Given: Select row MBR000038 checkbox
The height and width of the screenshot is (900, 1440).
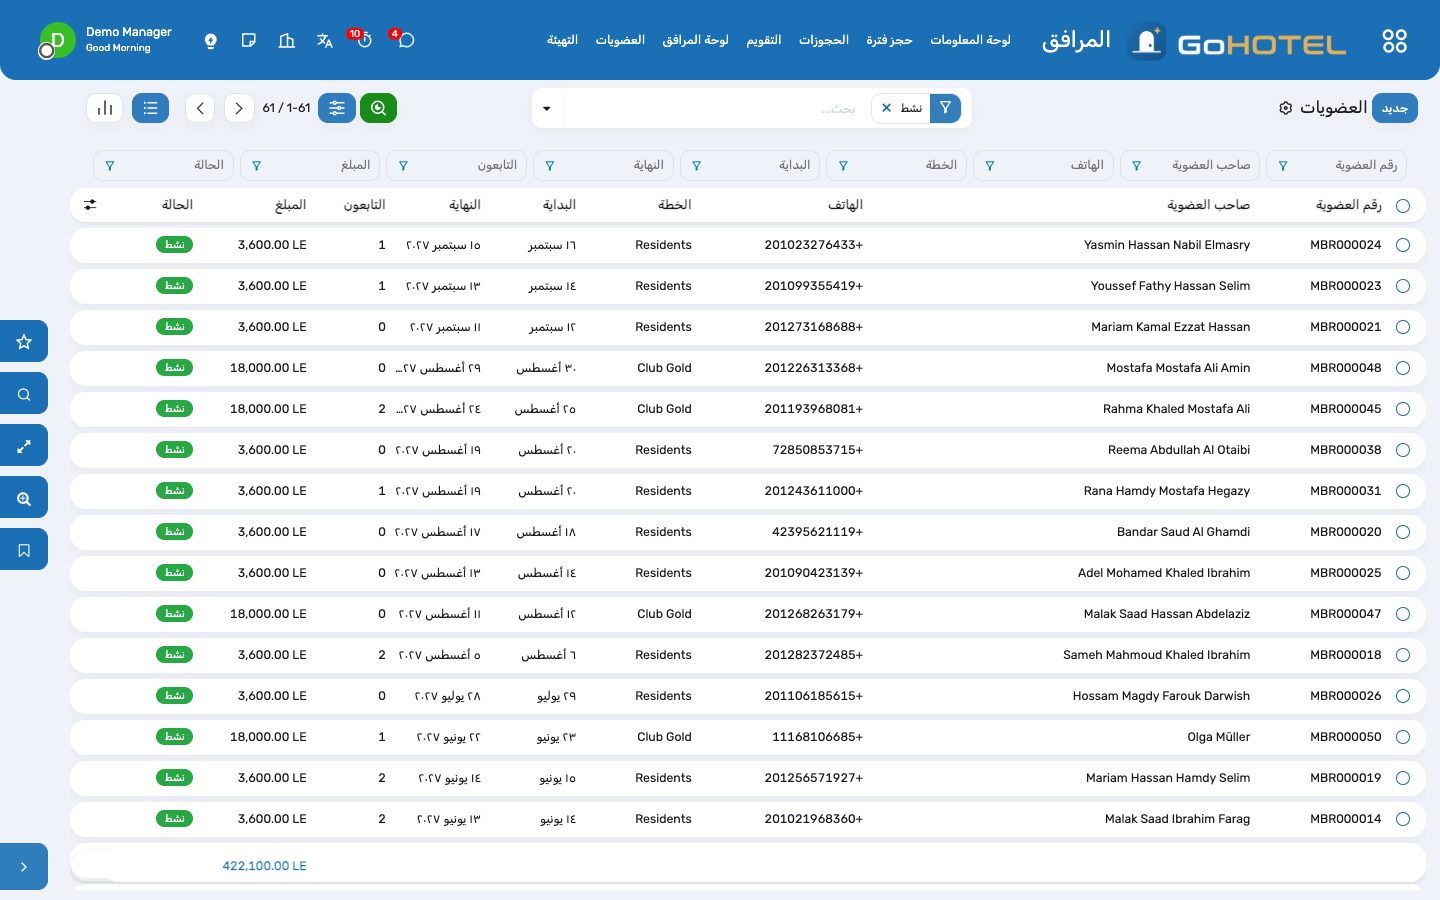Looking at the screenshot, I should 1403,450.
